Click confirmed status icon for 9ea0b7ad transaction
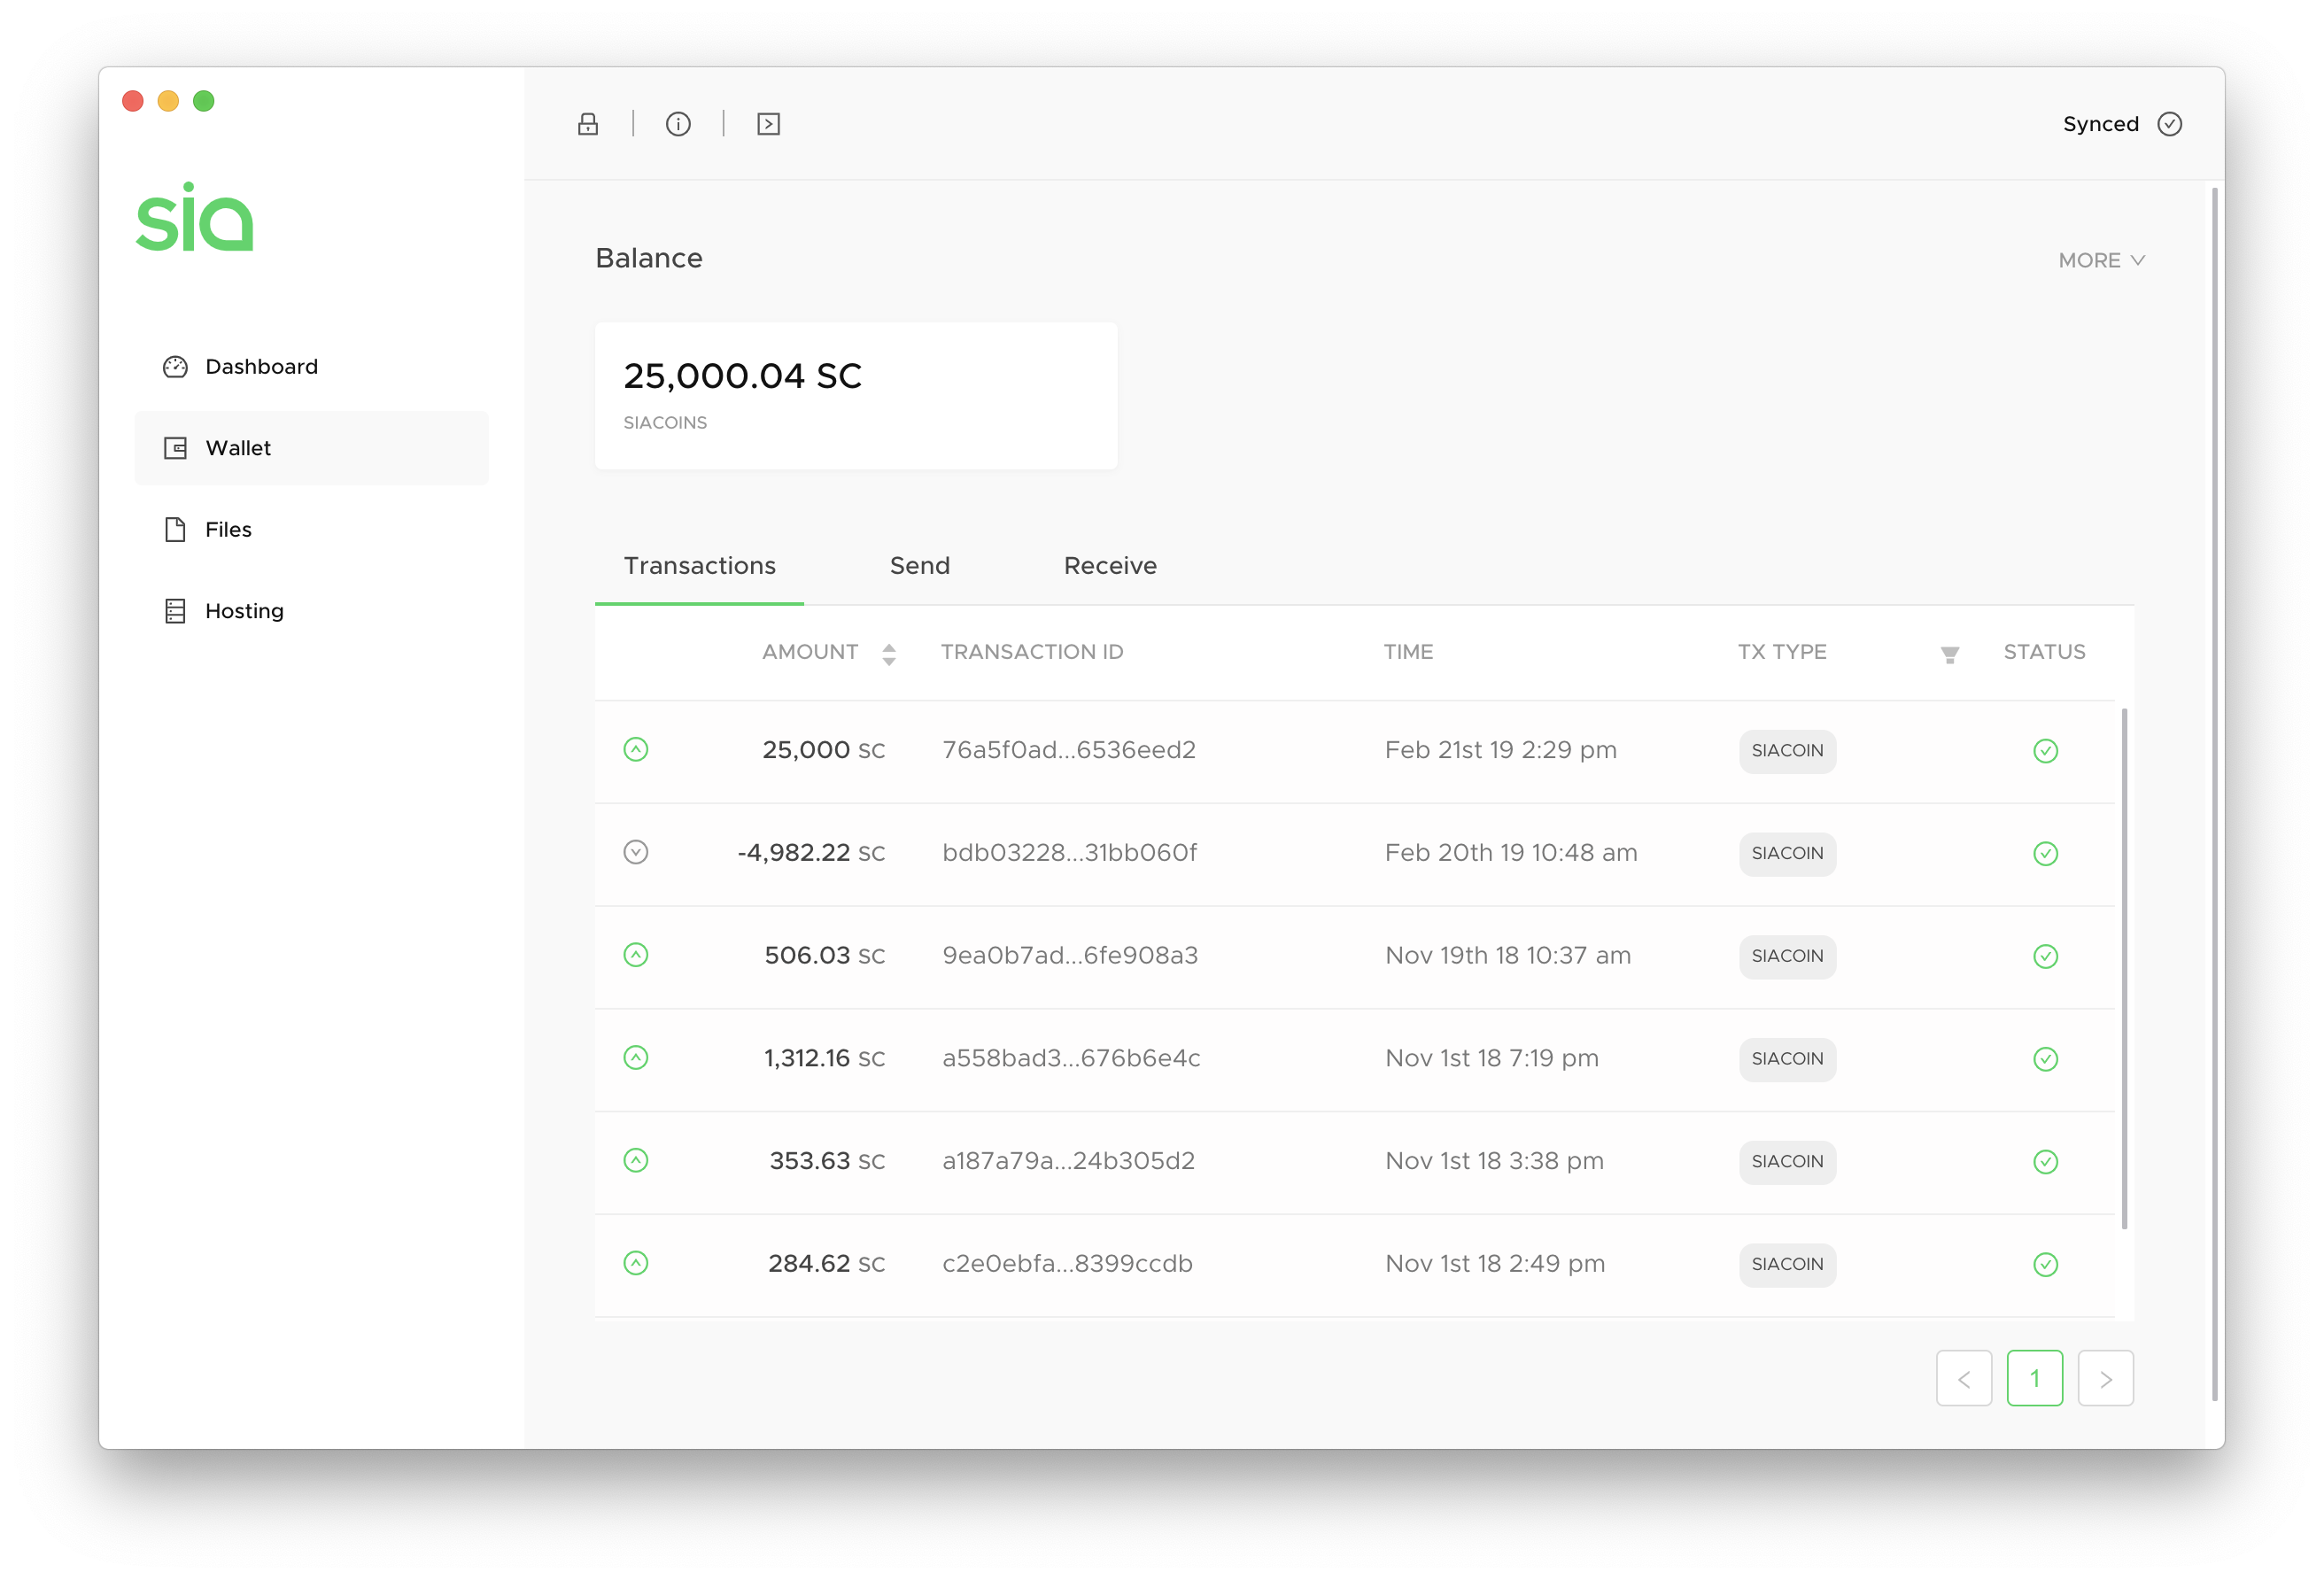2324x1580 pixels. pos(2045,957)
